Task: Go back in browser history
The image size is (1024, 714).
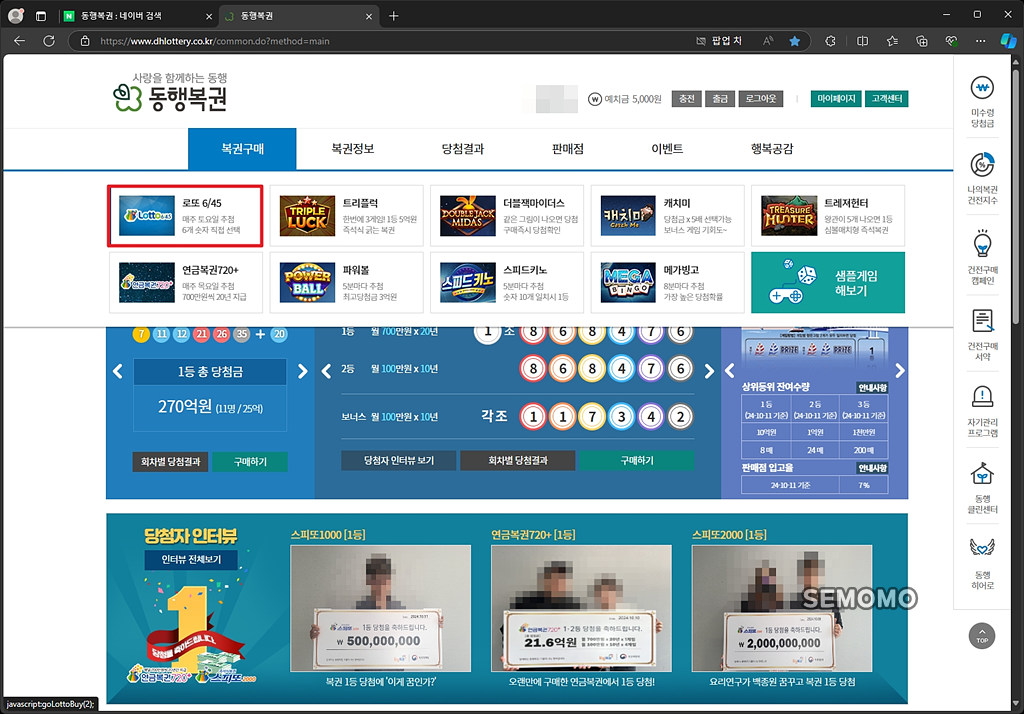Action: [x=20, y=41]
